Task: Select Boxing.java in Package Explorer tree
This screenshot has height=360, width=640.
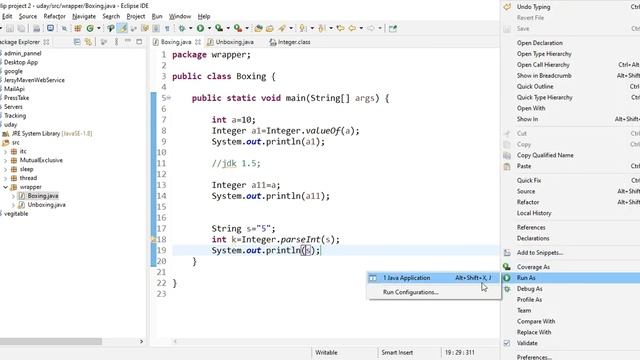Action: [x=42, y=196]
